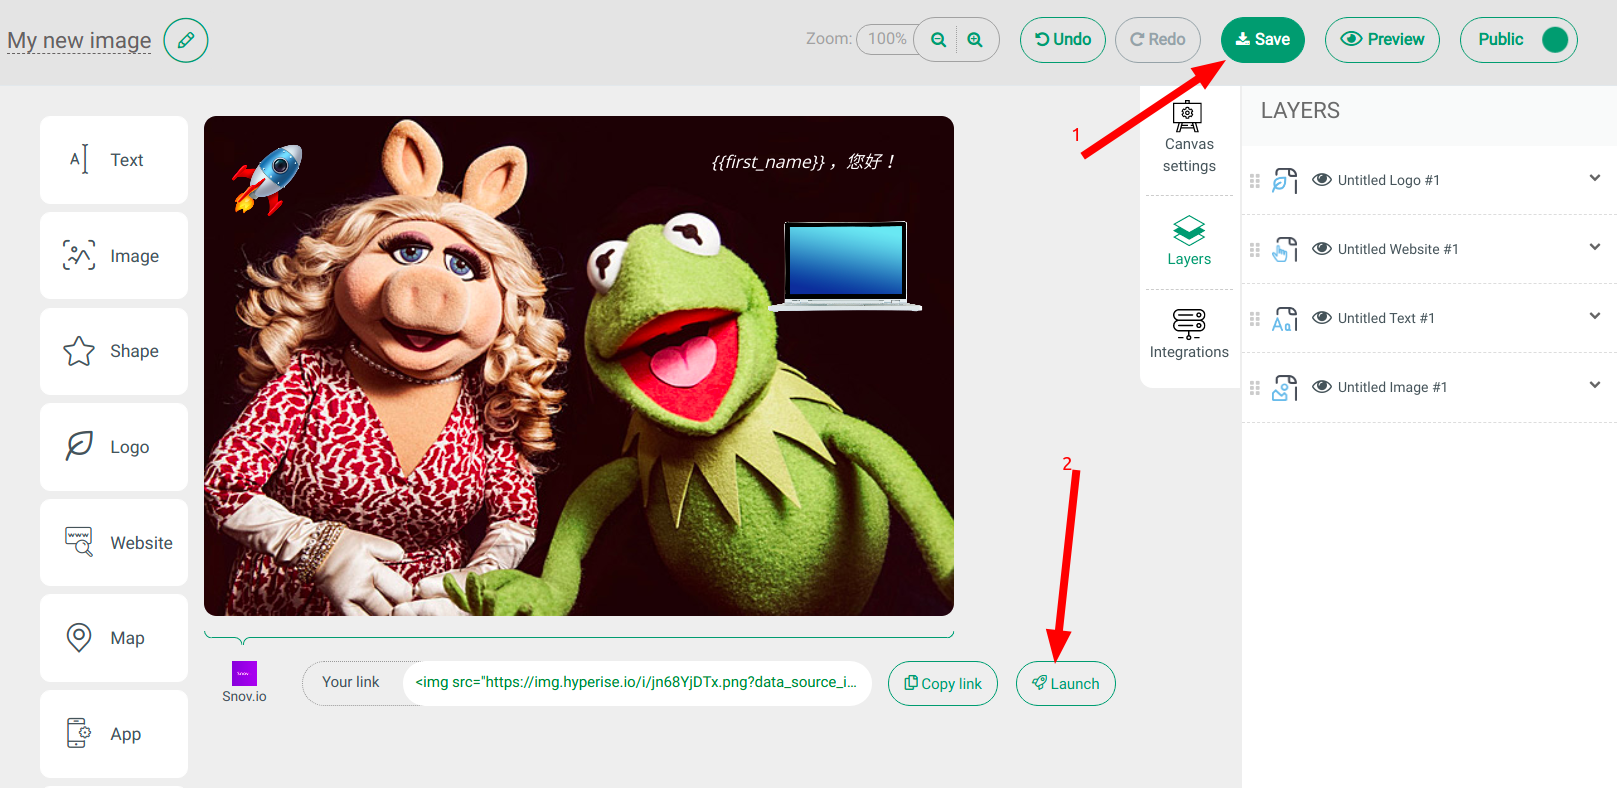Open Canvas settings panel
1617x788 pixels.
(x=1189, y=138)
